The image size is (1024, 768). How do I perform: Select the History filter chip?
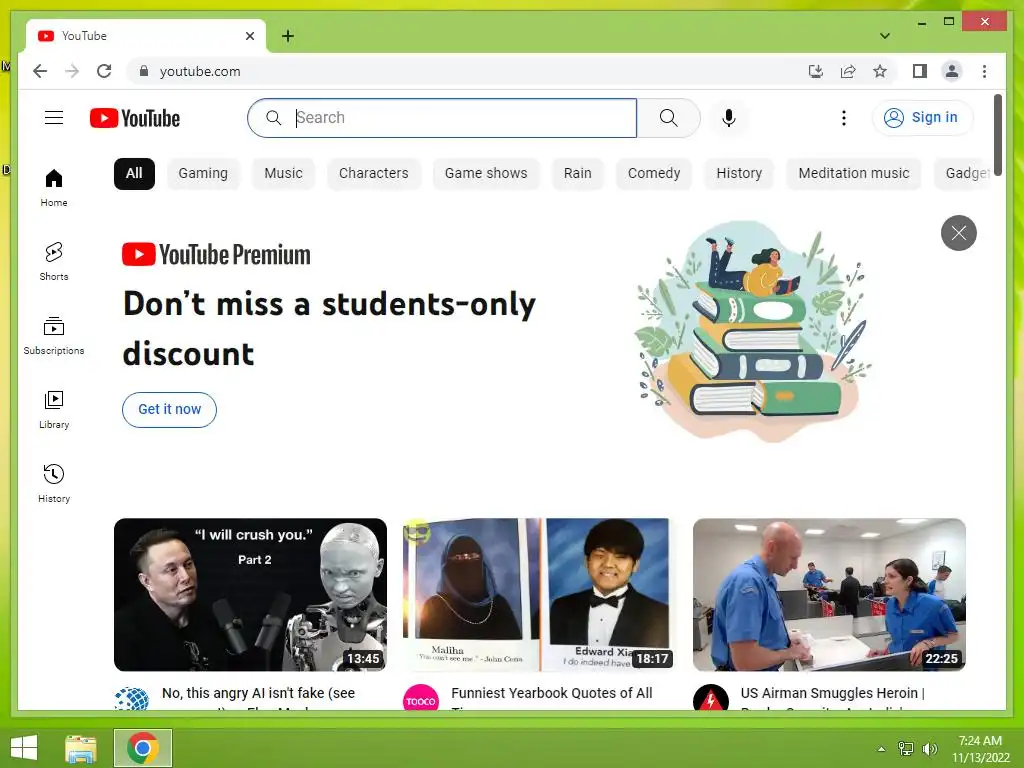(739, 174)
